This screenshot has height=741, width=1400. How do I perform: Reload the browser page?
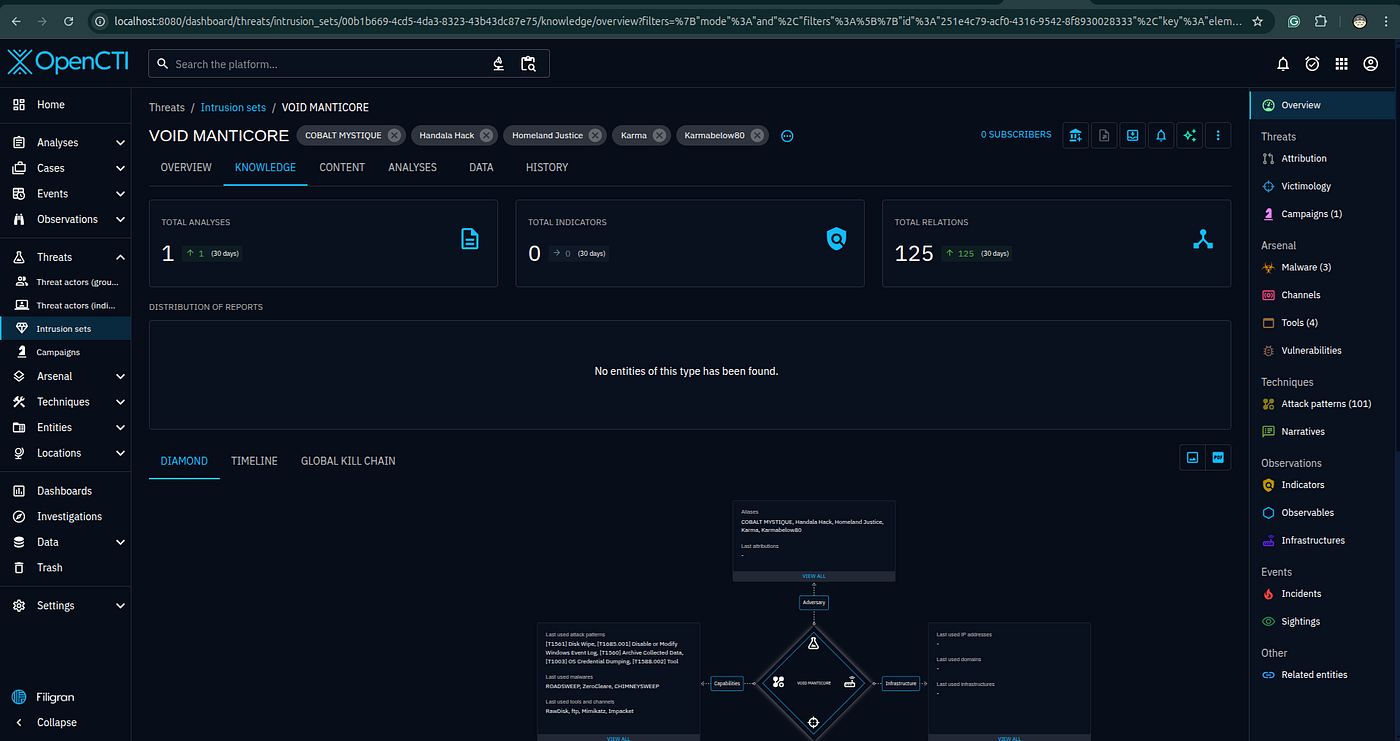[68, 20]
